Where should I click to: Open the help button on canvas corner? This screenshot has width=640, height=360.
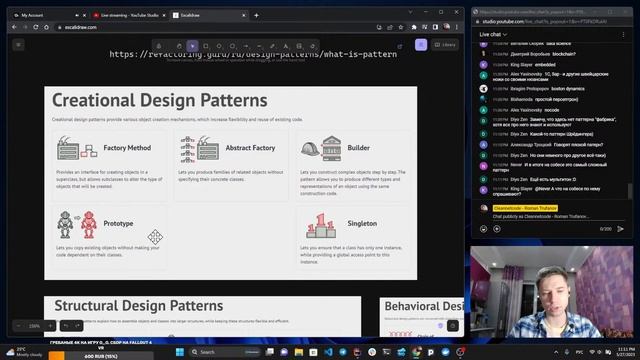pos(452,326)
